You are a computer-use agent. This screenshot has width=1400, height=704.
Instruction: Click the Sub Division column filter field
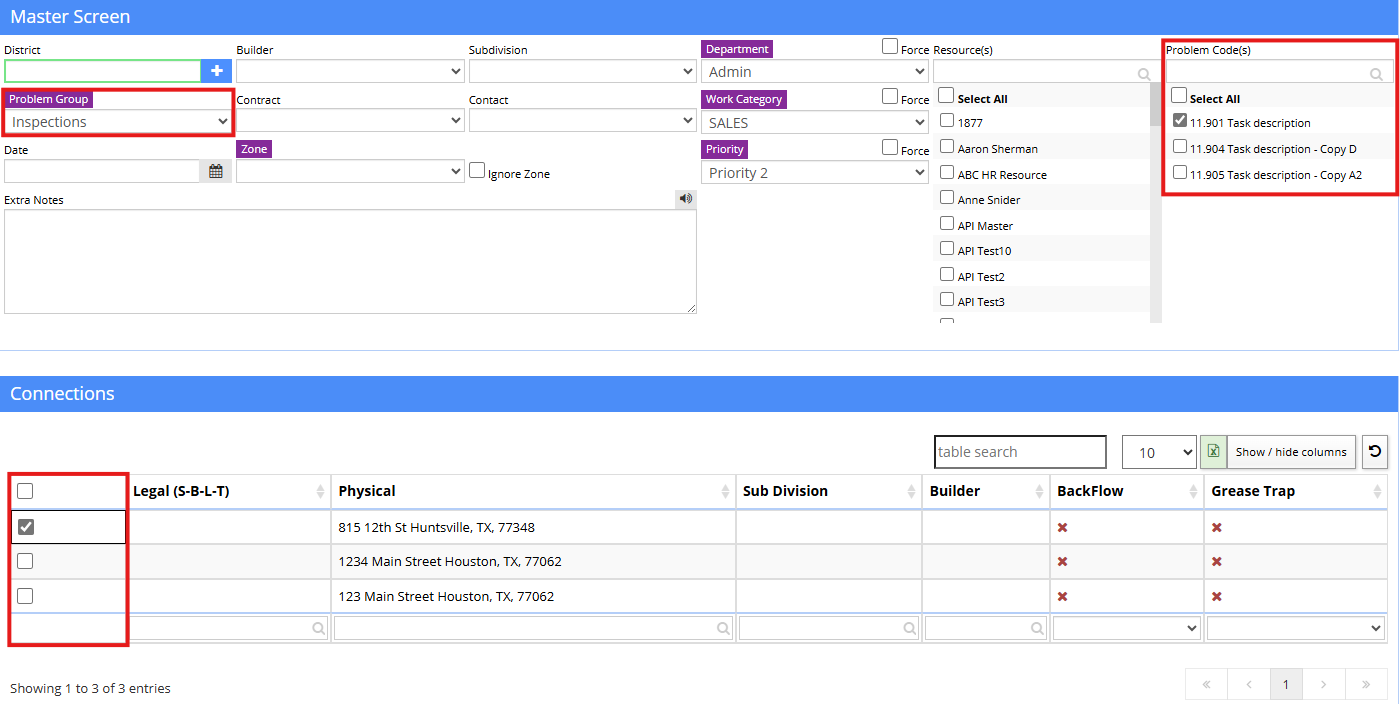click(829, 628)
